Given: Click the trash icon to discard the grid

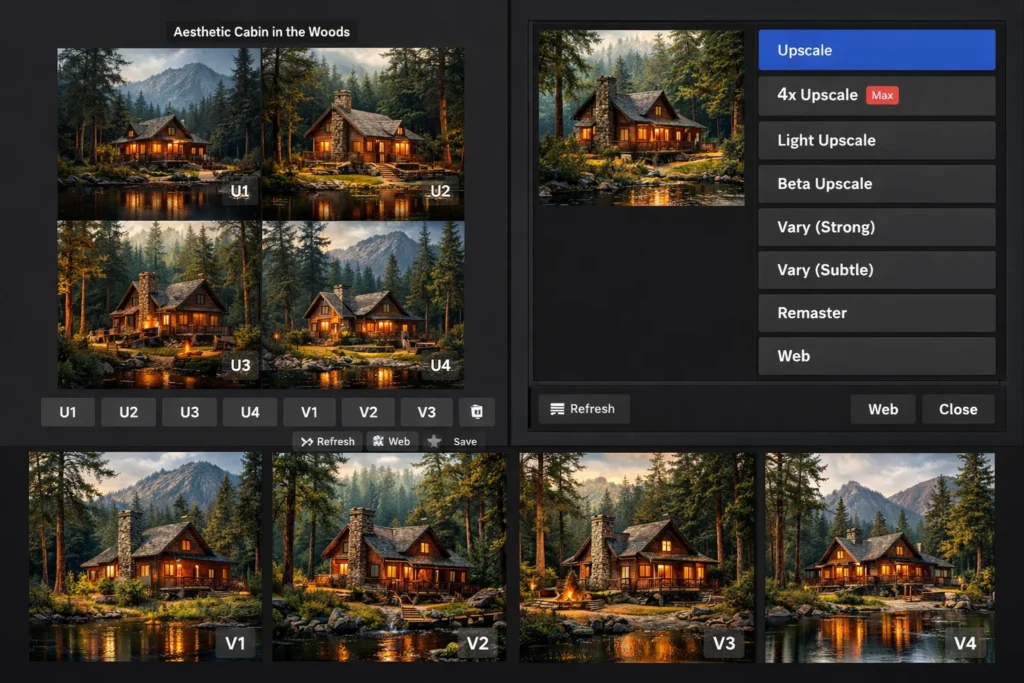Looking at the screenshot, I should 477,411.
